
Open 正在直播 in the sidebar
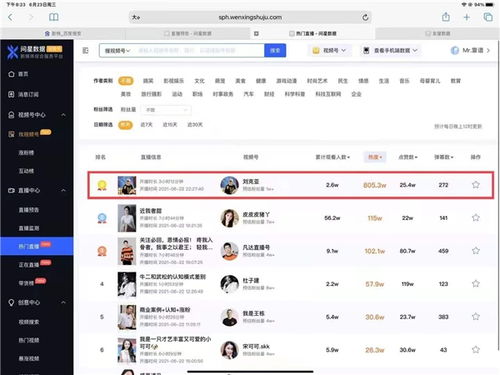29,265
